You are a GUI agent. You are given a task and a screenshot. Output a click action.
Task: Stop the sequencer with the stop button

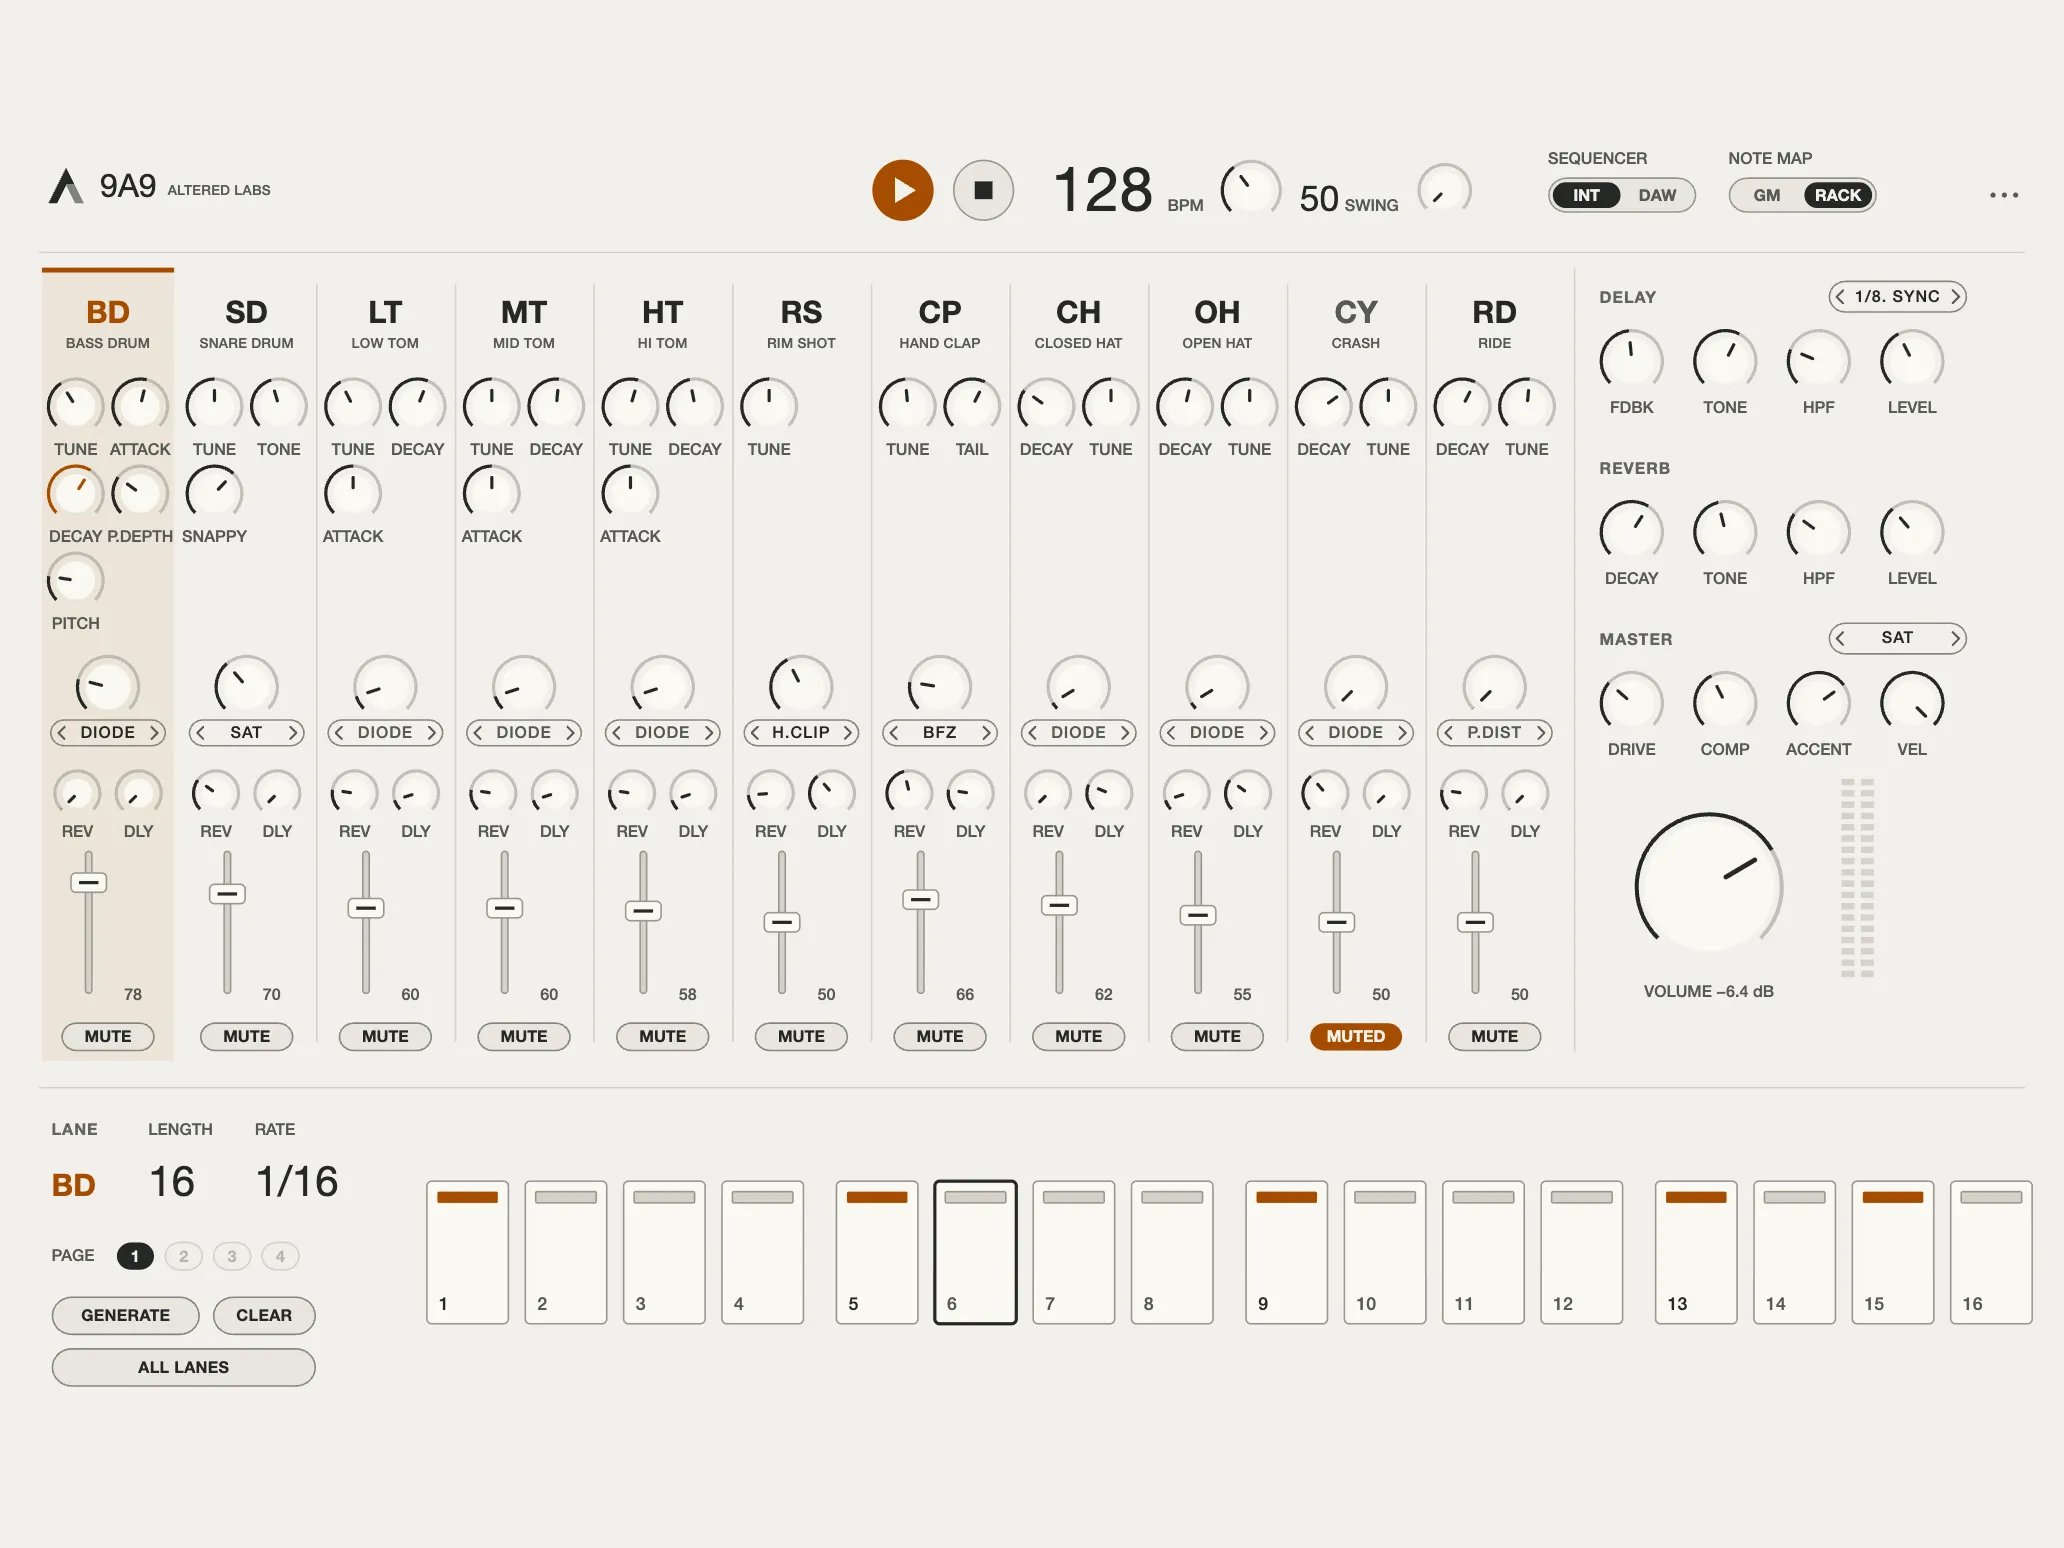(983, 190)
